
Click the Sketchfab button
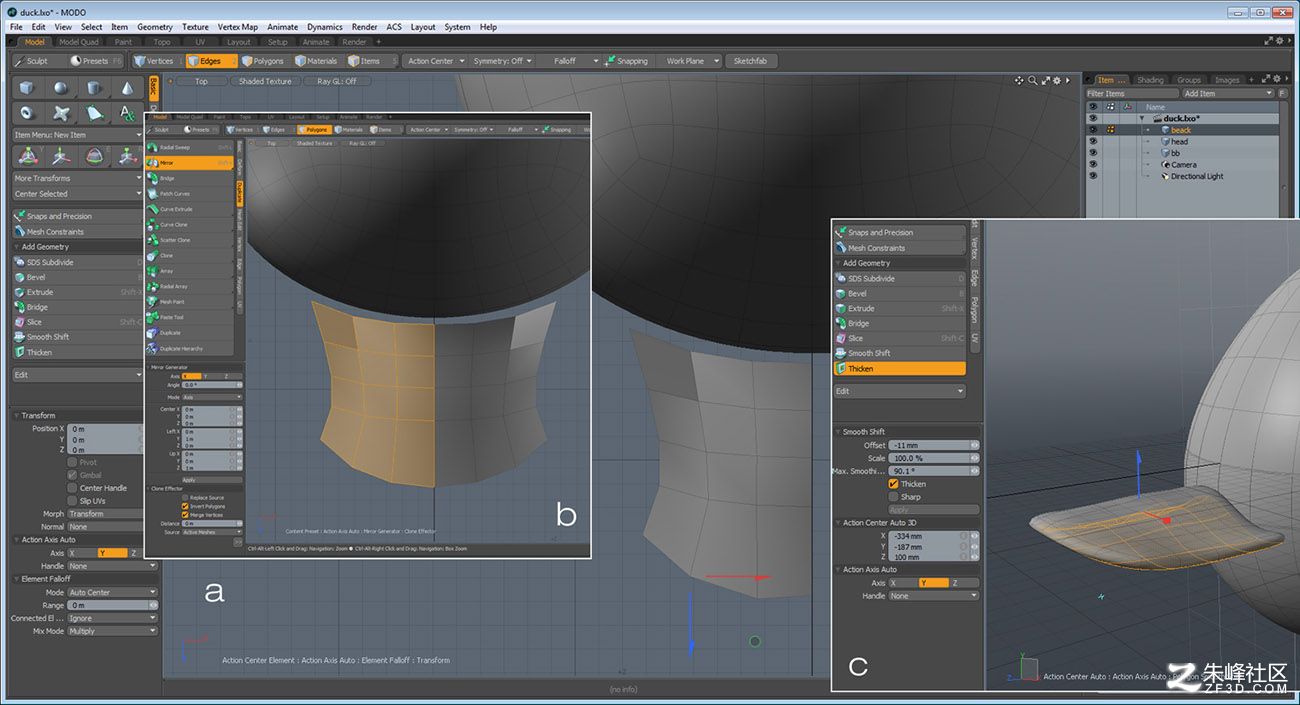click(x=751, y=61)
